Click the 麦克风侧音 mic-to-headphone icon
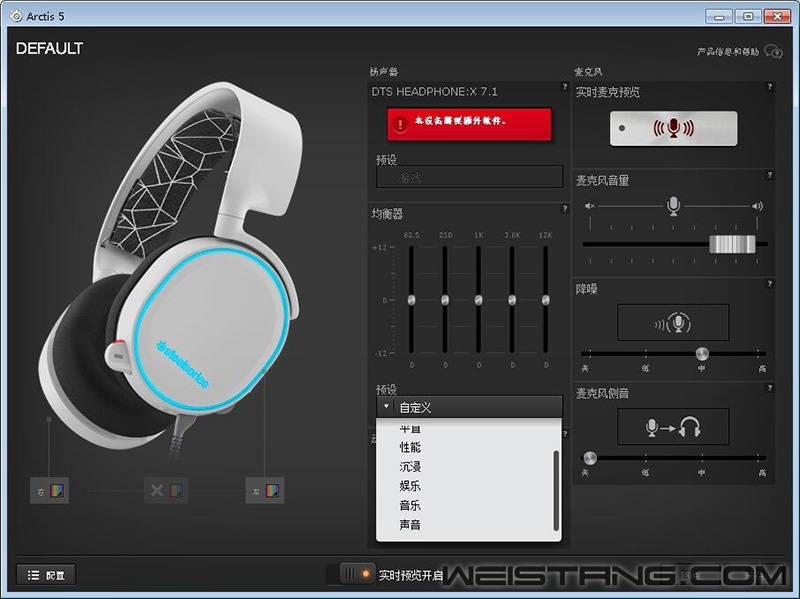The image size is (800, 599). [673, 427]
